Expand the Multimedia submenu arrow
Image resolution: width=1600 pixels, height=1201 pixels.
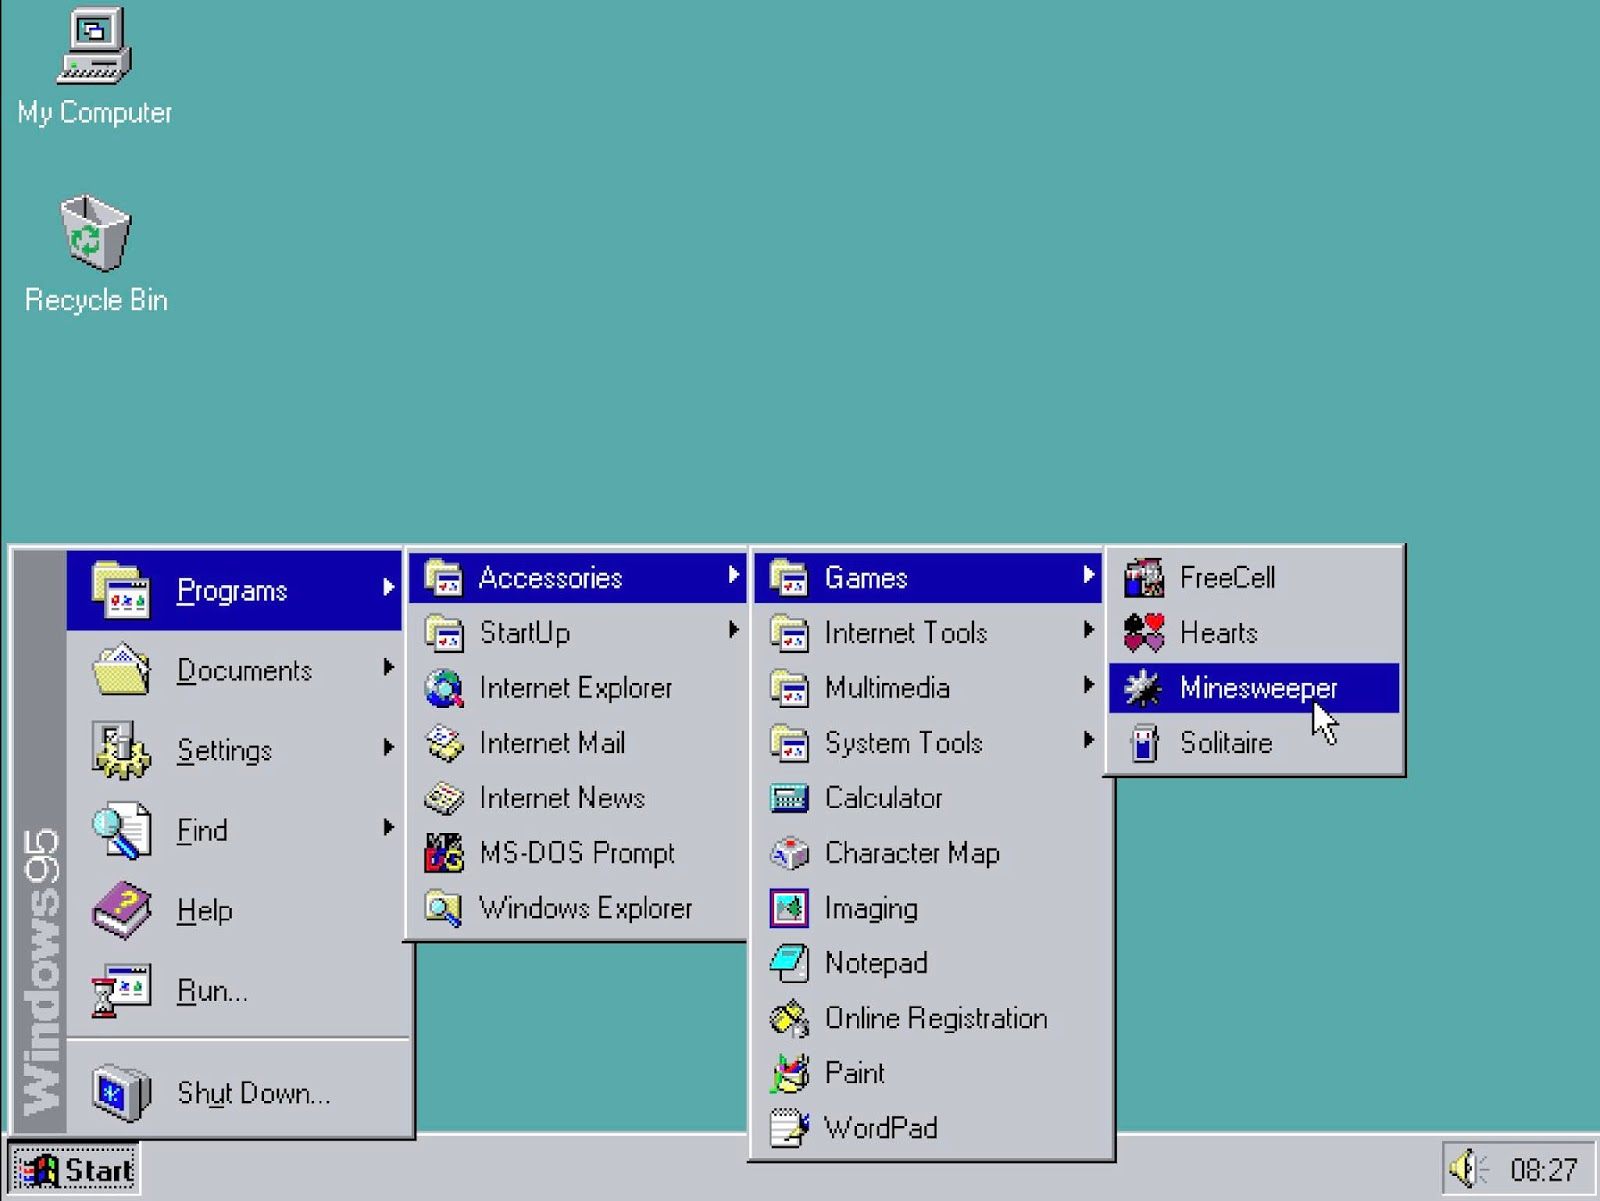1088,685
